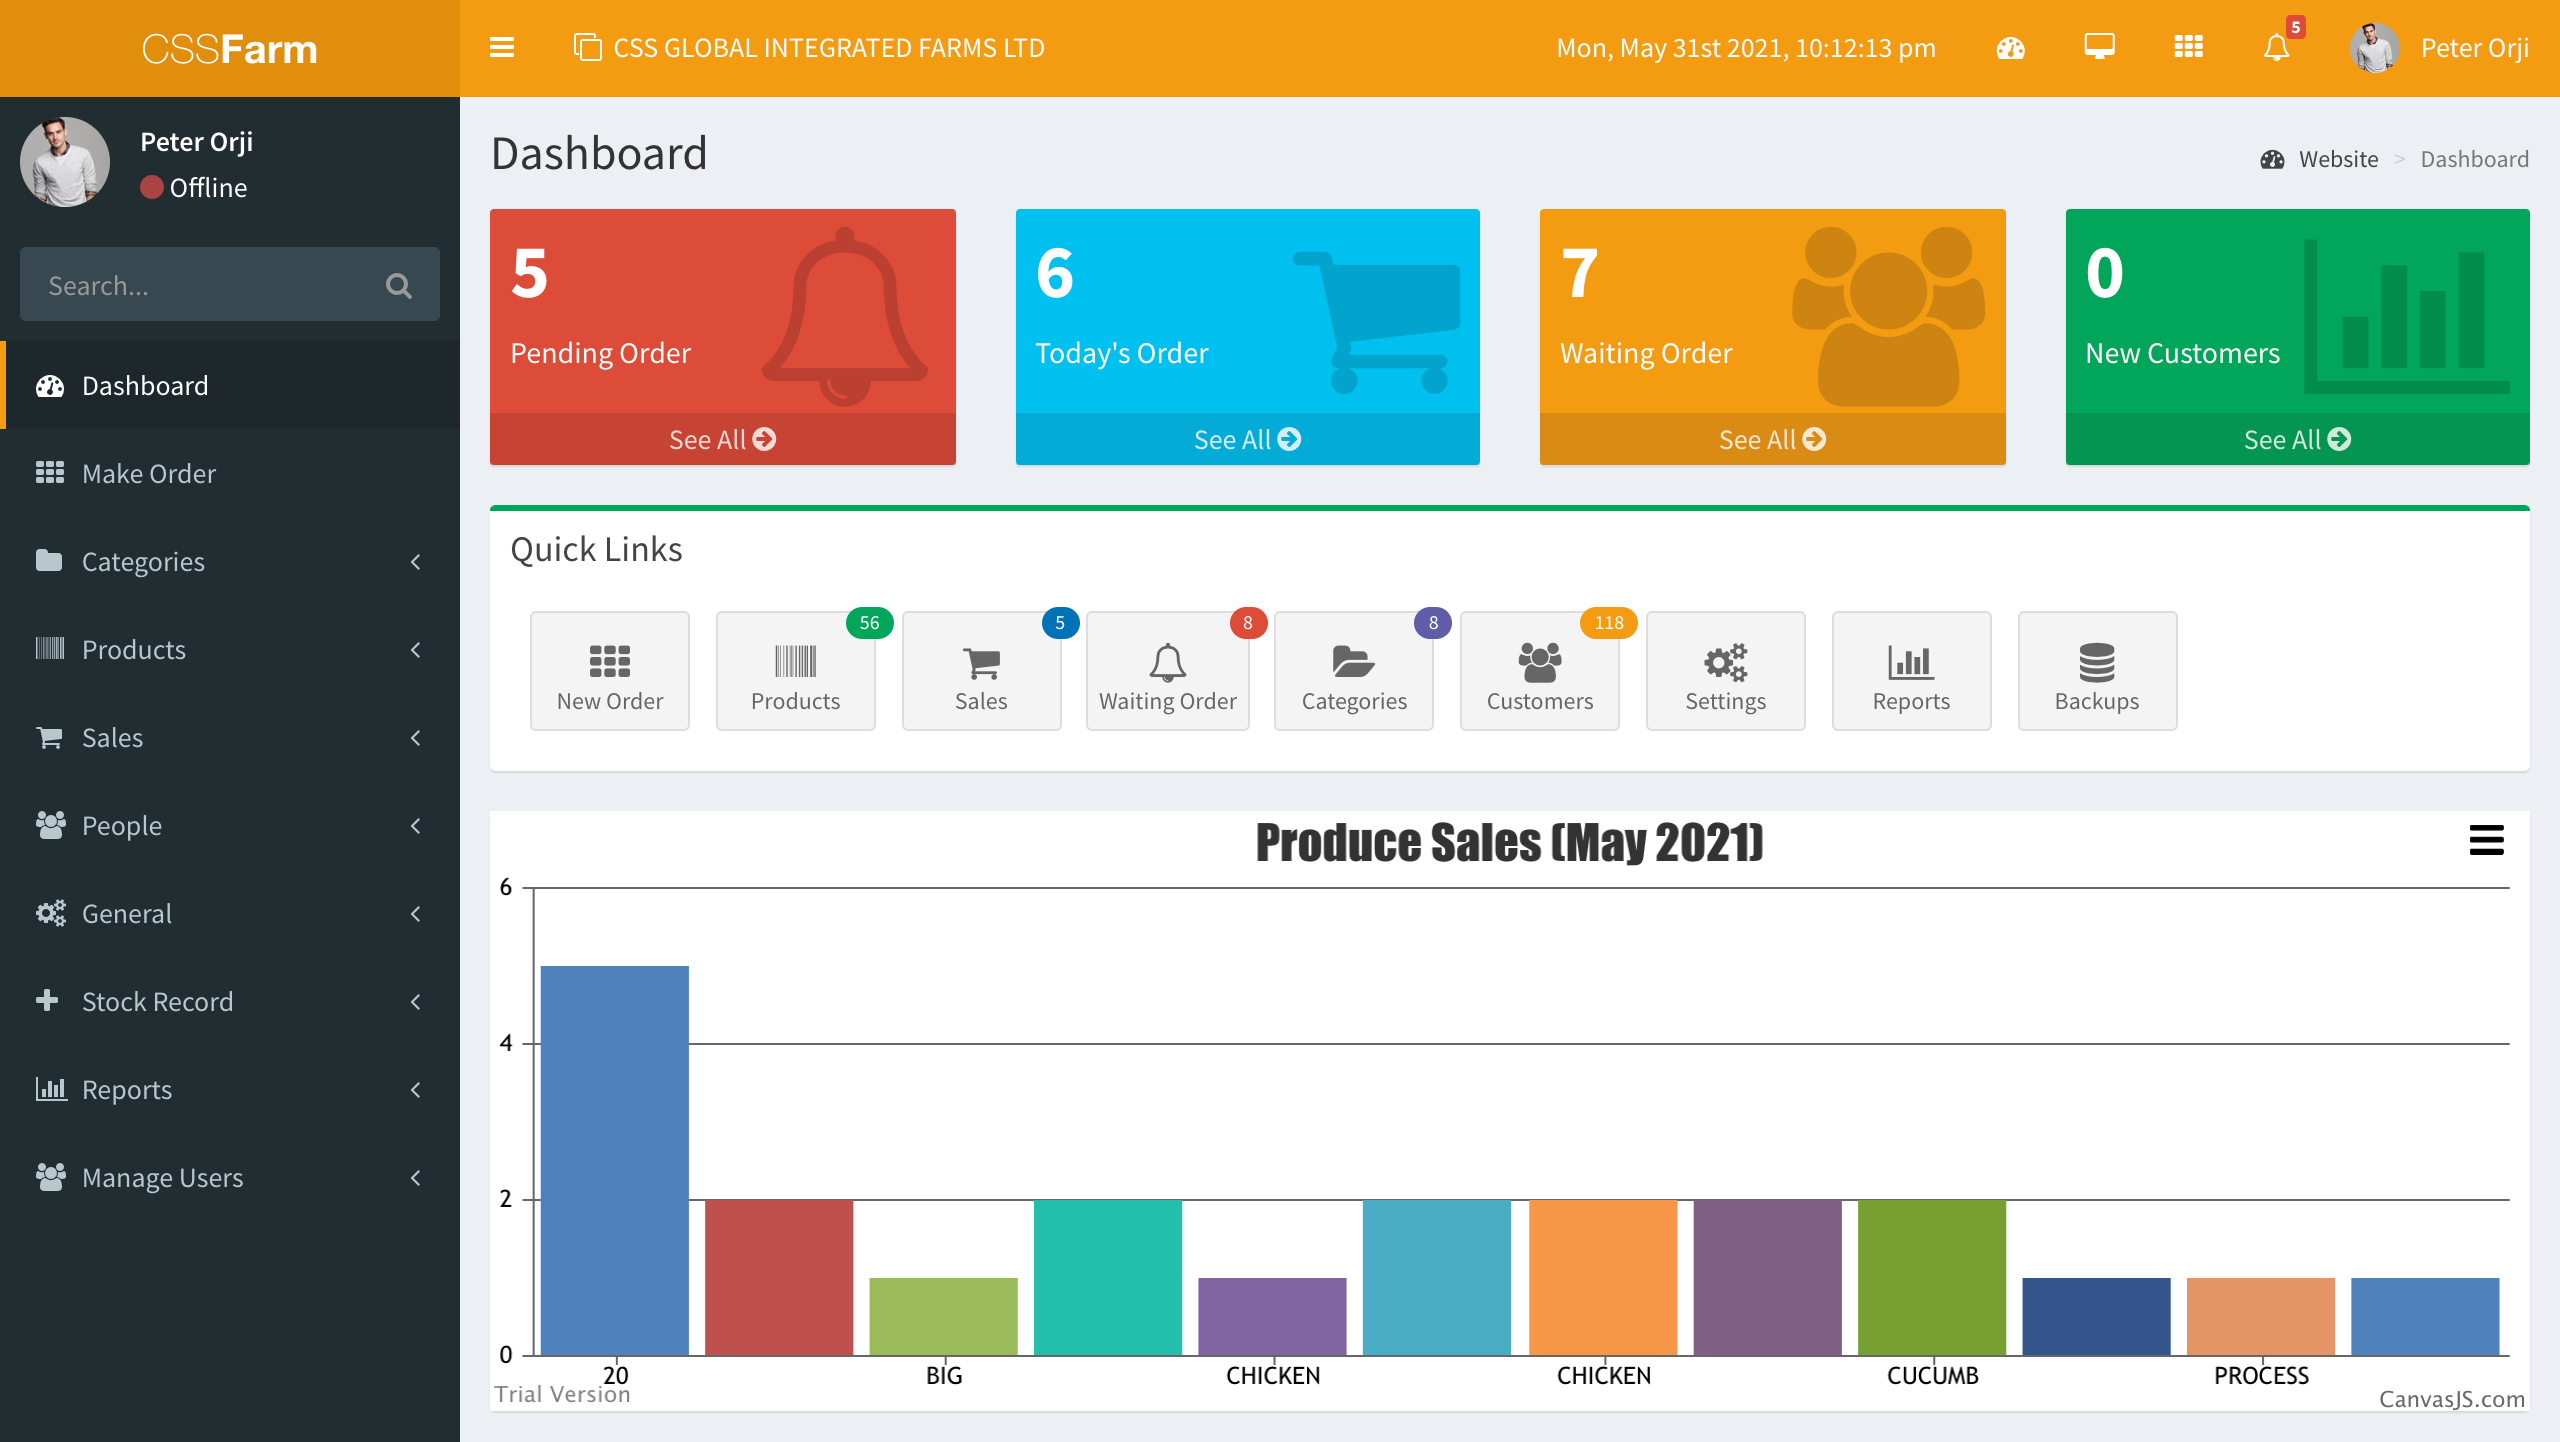Toggle the sidebar hamburger menu

pos(501,47)
